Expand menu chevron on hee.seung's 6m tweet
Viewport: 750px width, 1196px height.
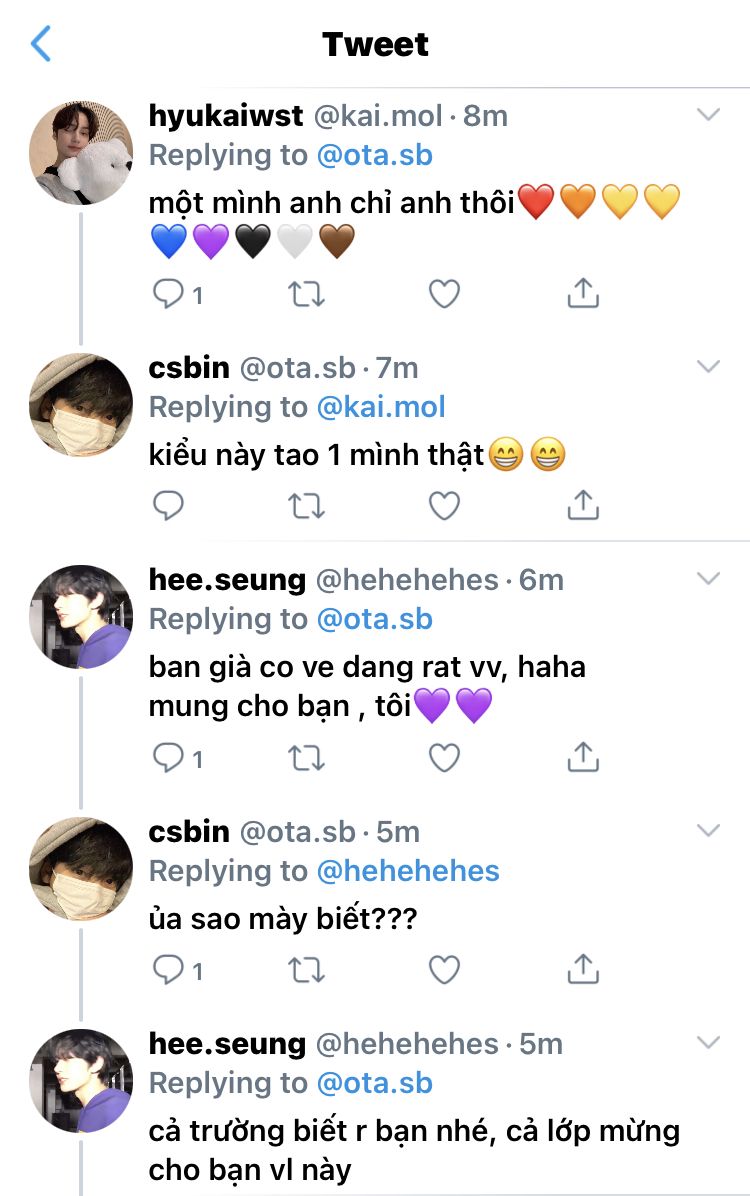click(708, 579)
